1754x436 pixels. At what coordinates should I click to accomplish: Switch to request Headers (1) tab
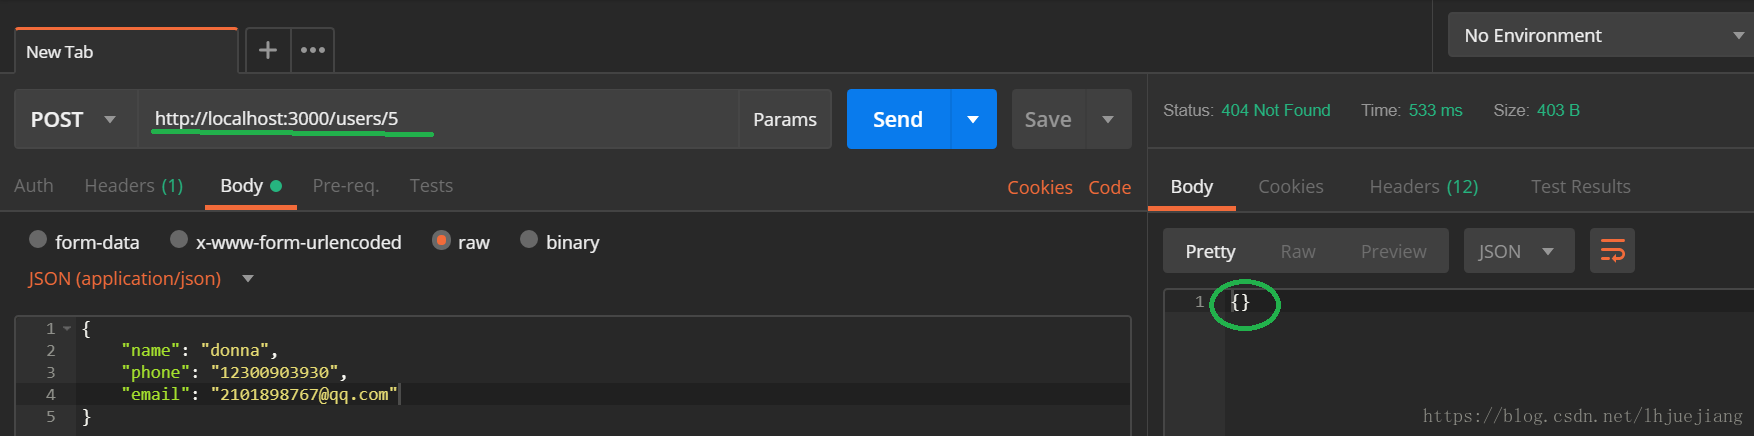pyautogui.click(x=134, y=186)
